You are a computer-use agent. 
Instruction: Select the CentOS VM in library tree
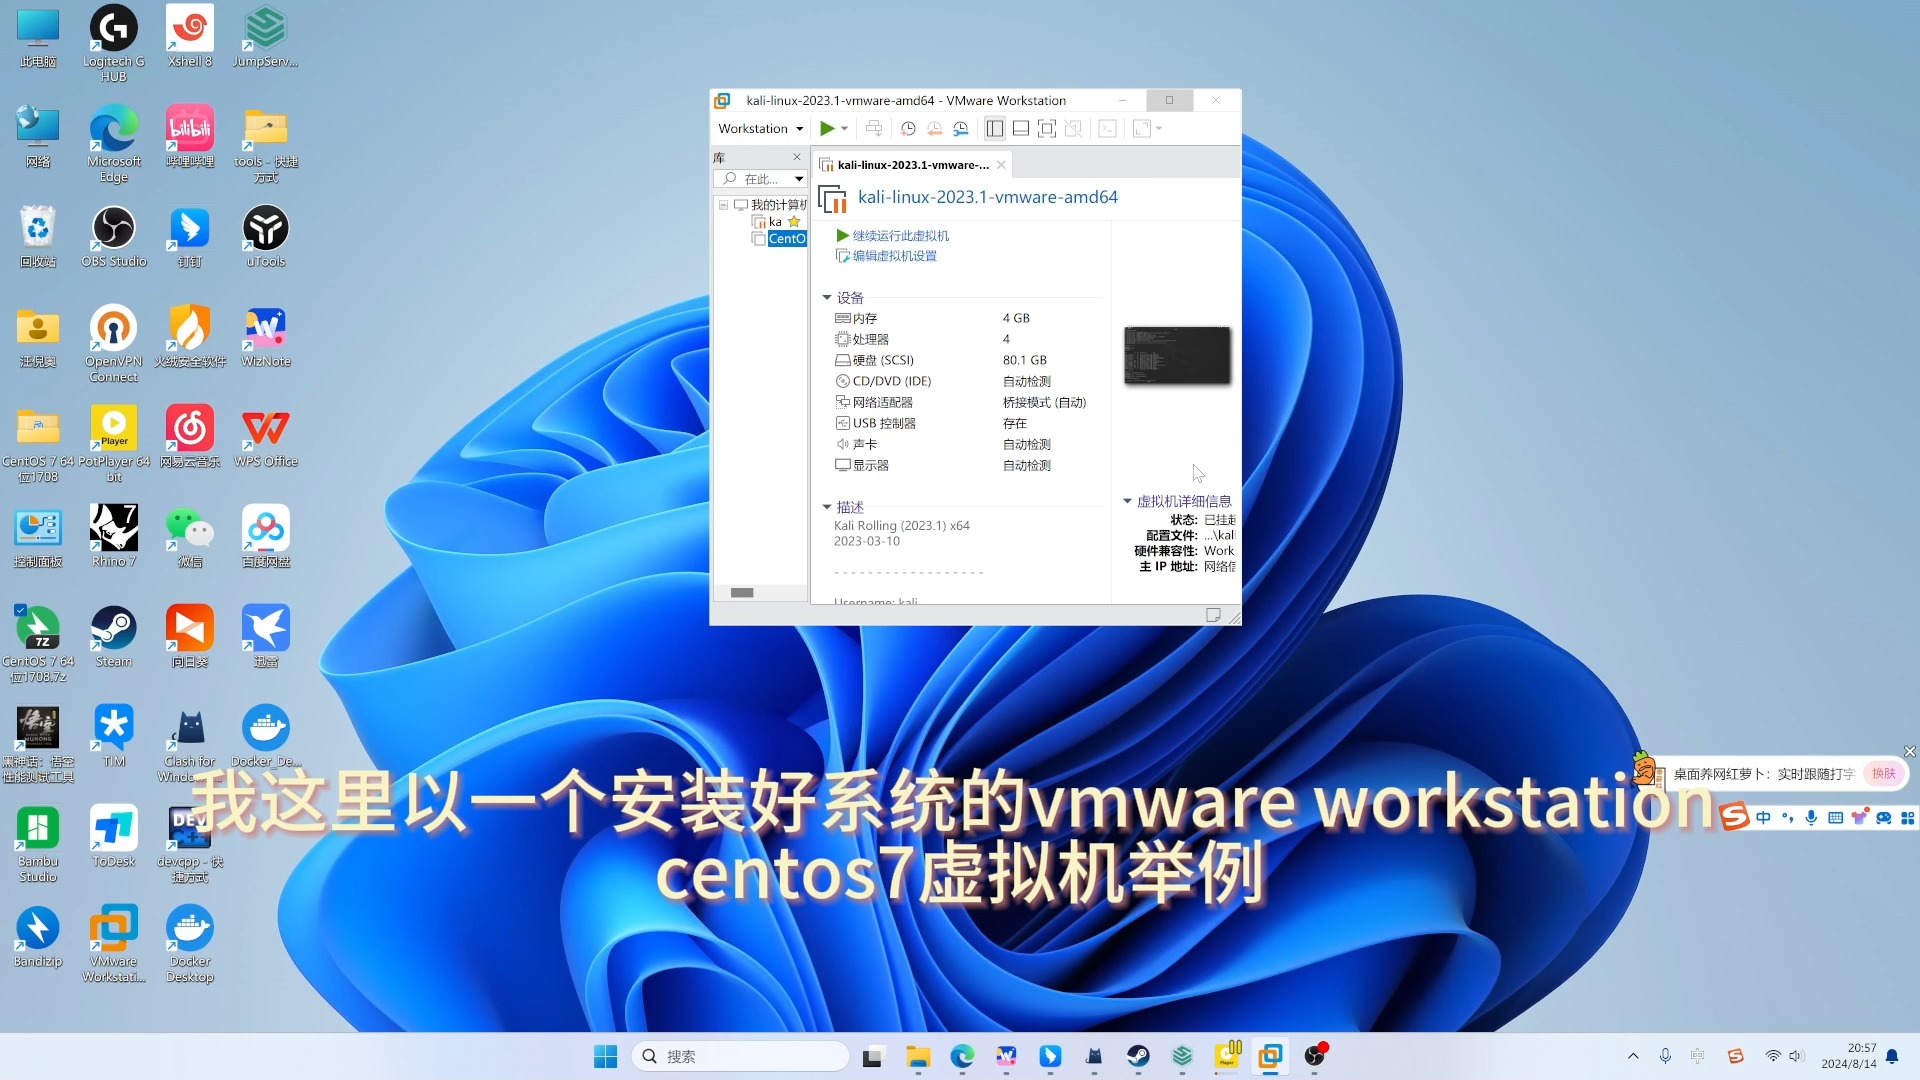point(787,239)
